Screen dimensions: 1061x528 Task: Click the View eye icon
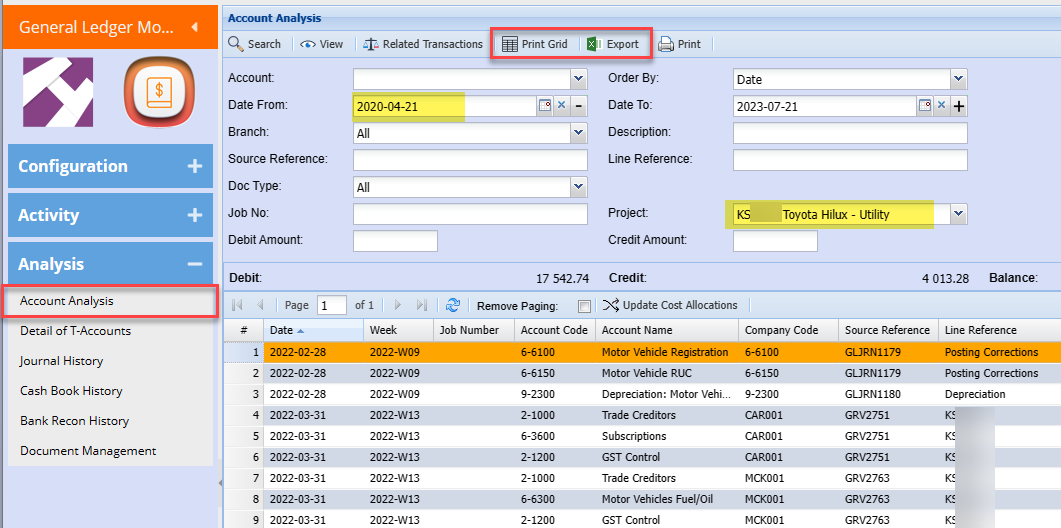(321, 44)
